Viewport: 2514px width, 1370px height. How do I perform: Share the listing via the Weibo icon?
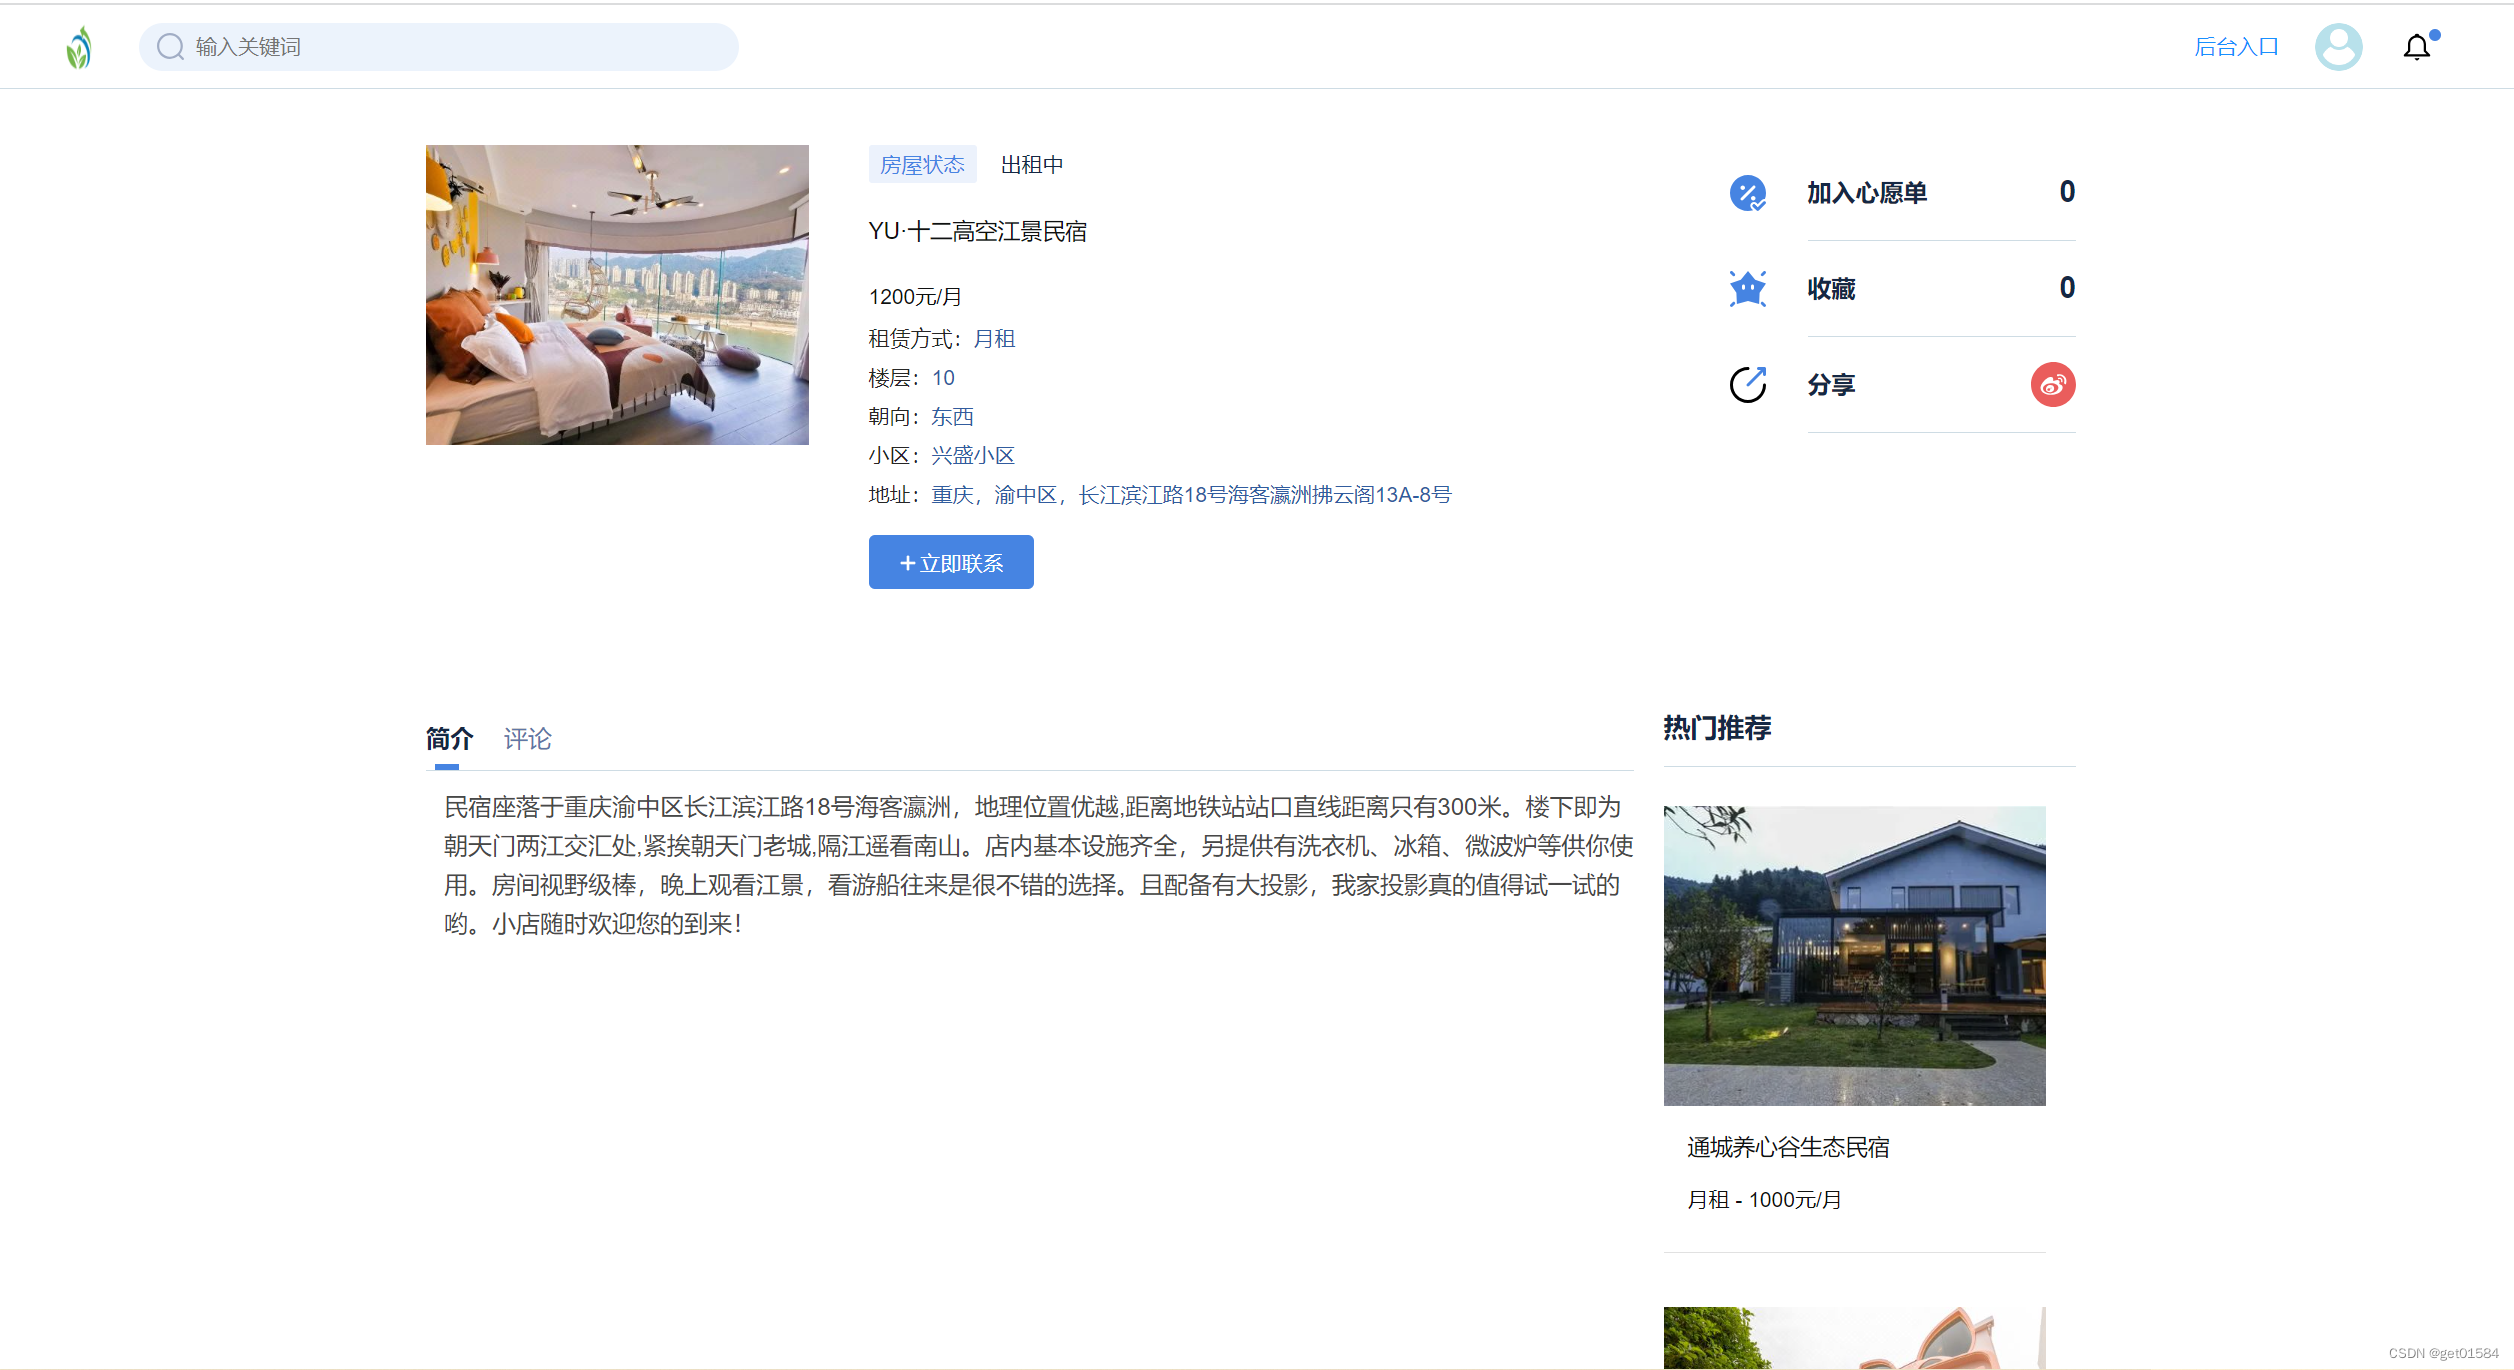2053,384
